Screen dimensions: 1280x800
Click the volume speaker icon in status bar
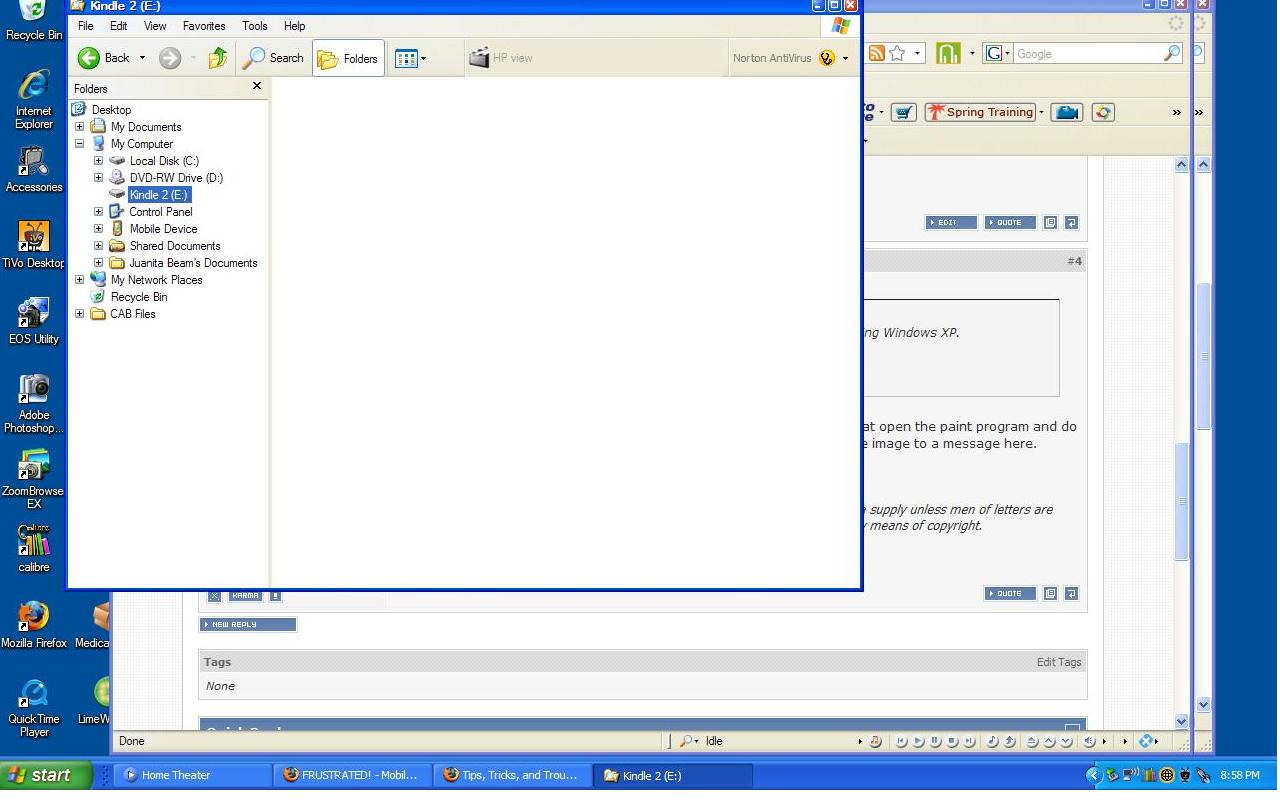click(1089, 742)
